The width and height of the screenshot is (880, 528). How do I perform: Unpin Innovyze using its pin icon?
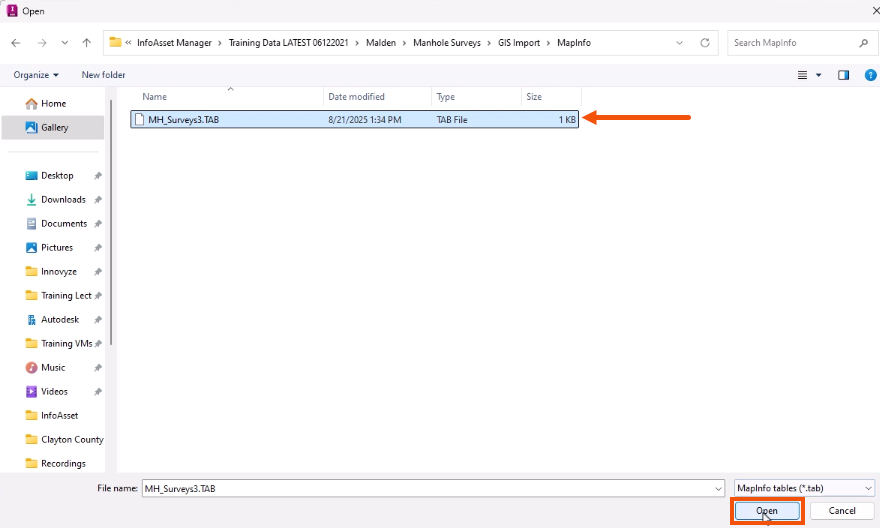[x=98, y=272]
